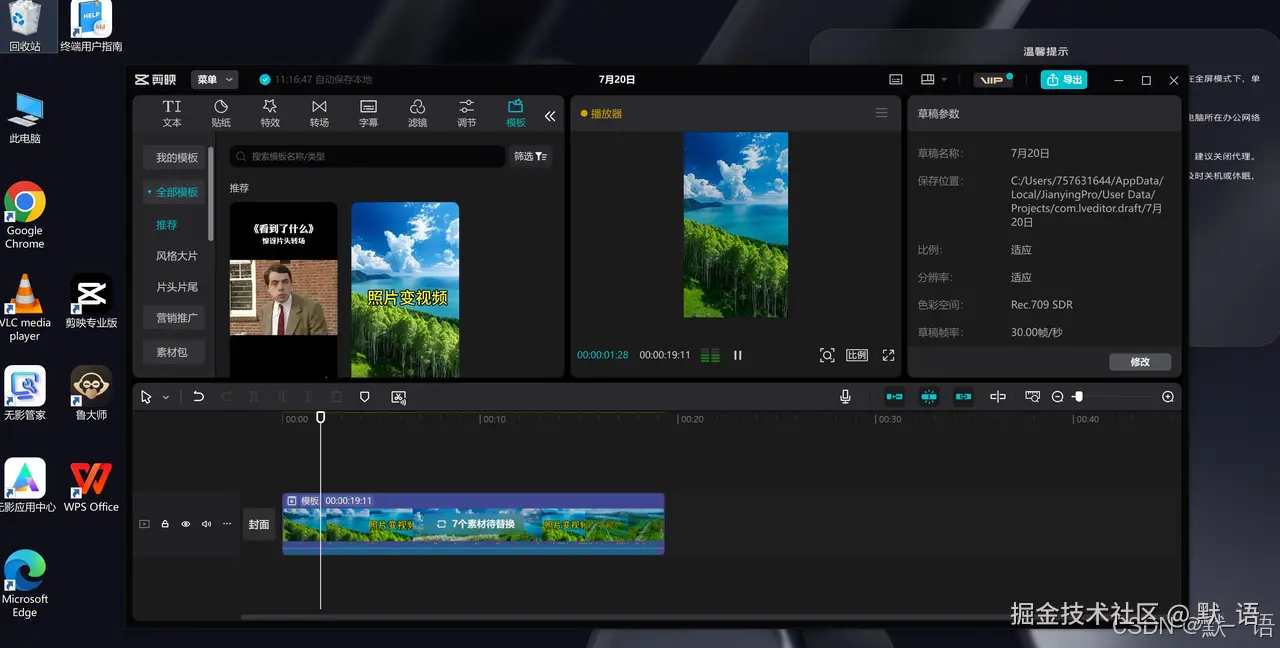1280x648 pixels.
Task: Click the green audio level meter icon
Action: tap(710, 355)
